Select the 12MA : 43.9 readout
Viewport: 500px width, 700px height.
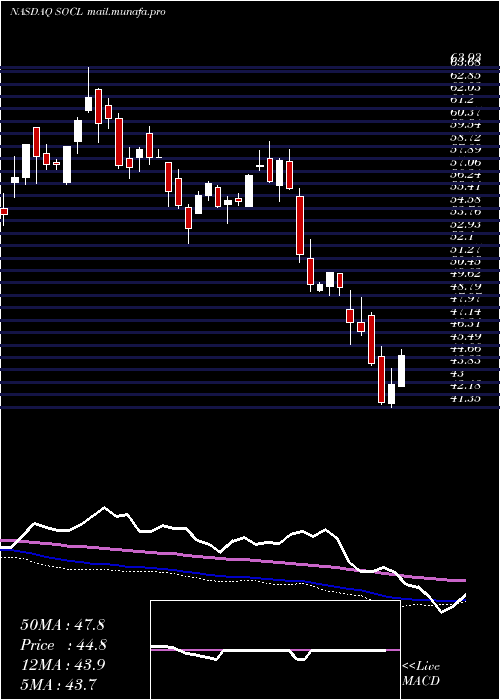tap(62, 665)
